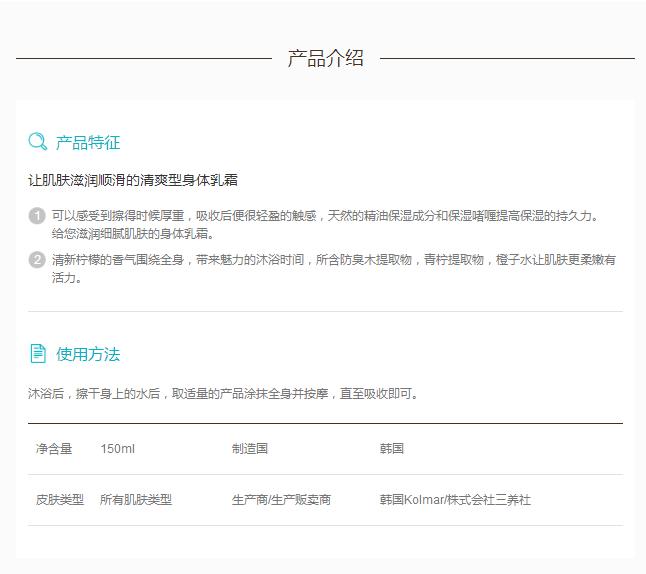The image size is (646, 574).
Task: Click the 生产商/生产贩卖商 label cell
Action: 281,499
